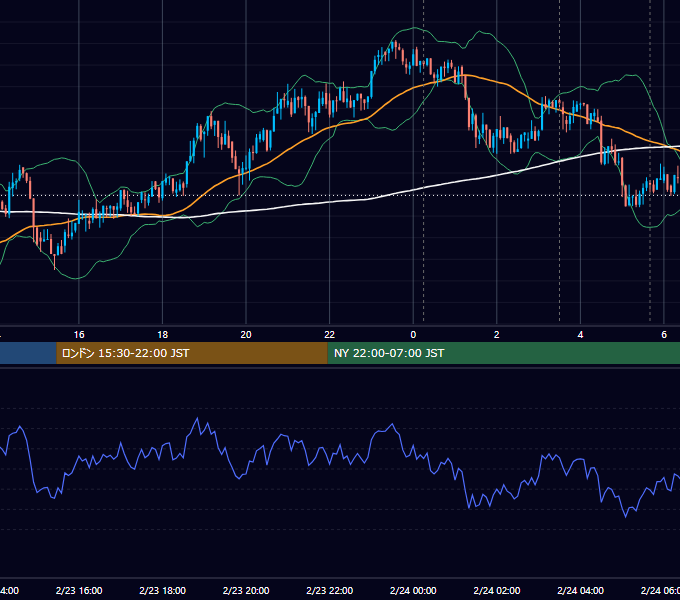Click the 0 hour label on upper axis
This screenshot has width=680, height=600.
pos(413,334)
